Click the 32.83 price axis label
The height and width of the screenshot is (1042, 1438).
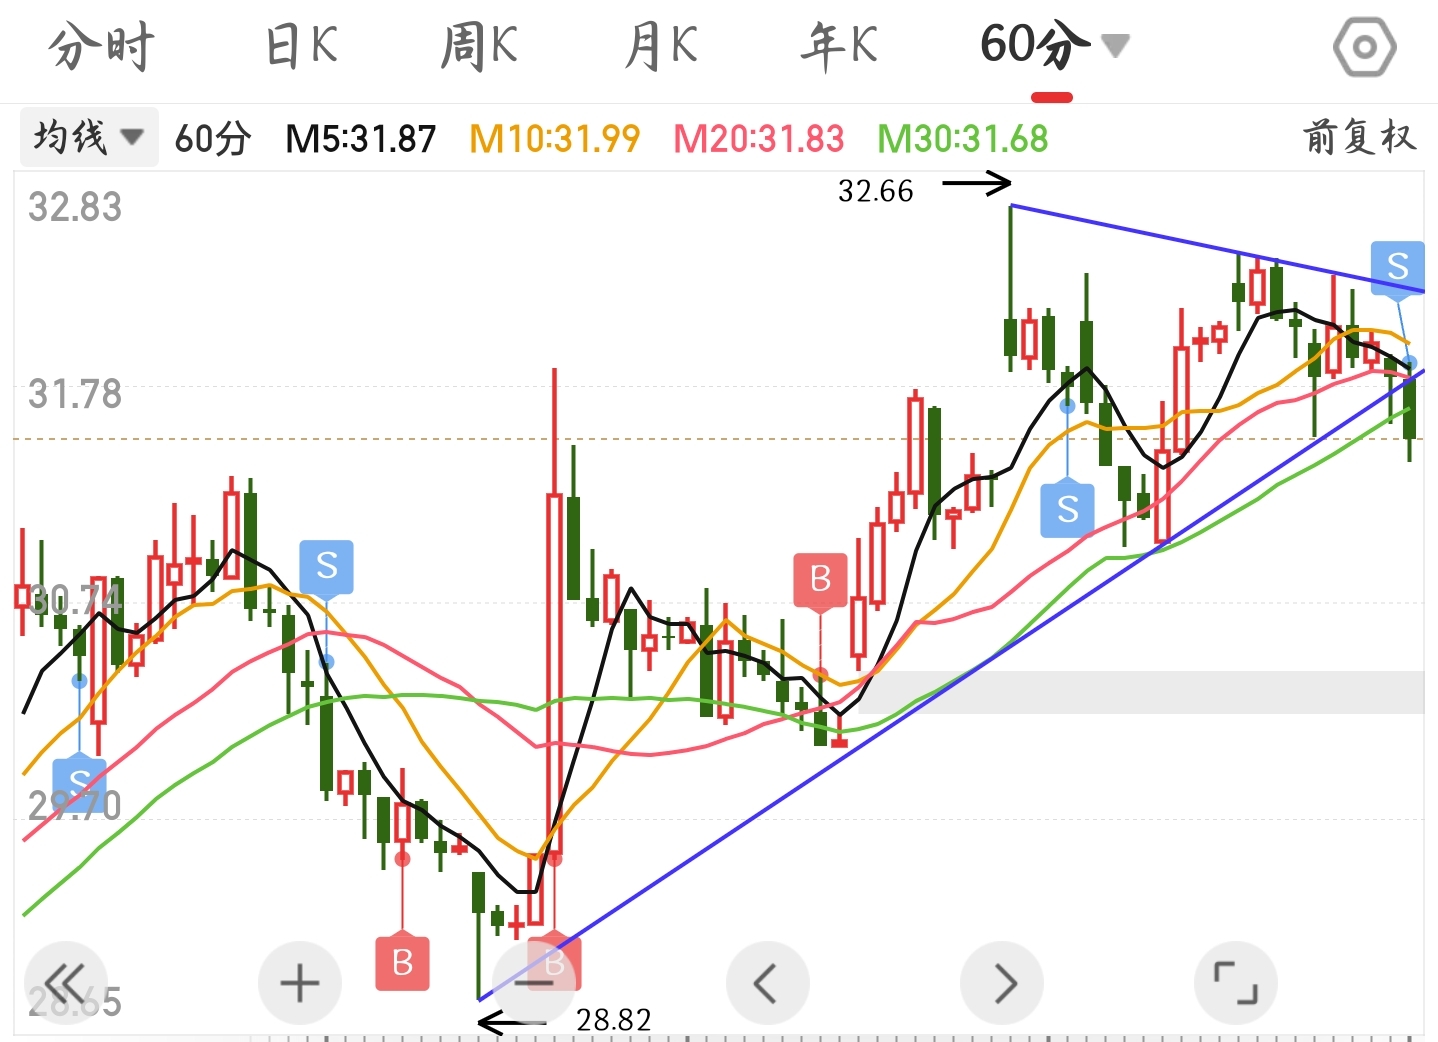tap(75, 207)
